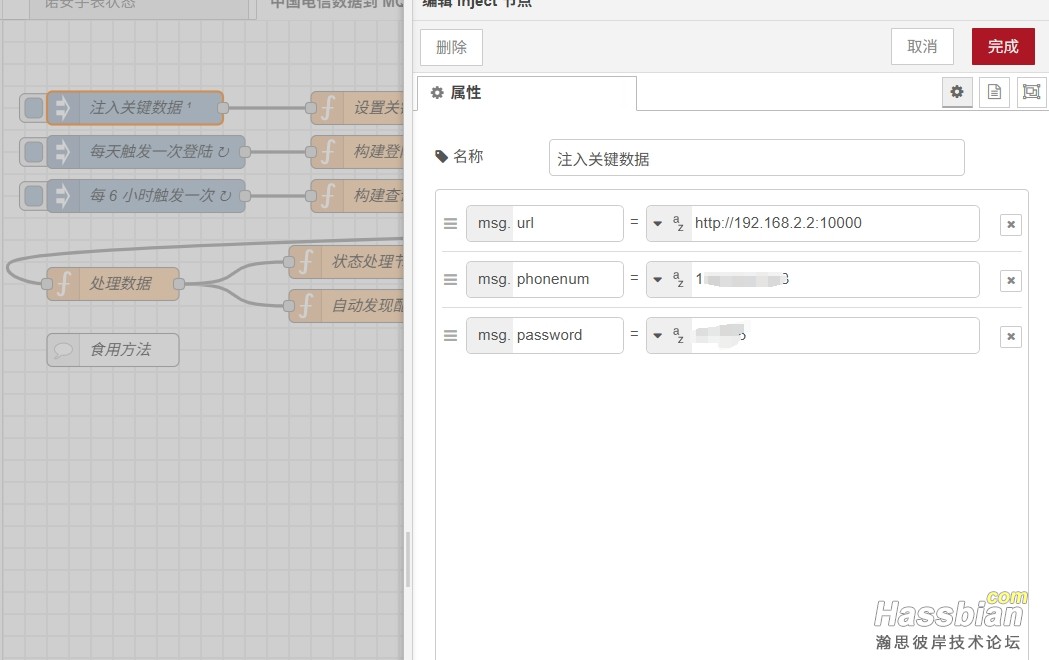Click output port of 注入关键数据 node
Image resolution: width=1049 pixels, height=660 pixels.
tap(223, 108)
